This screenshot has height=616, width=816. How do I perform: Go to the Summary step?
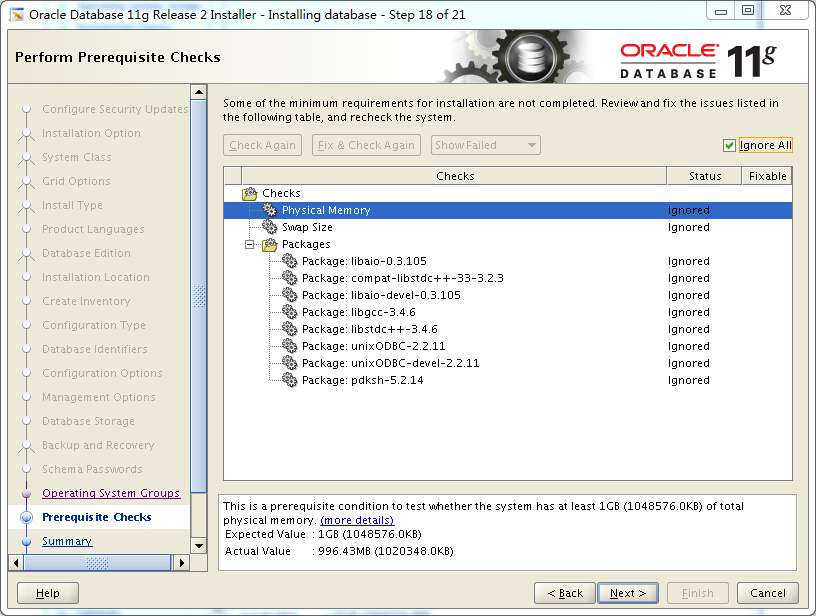67,542
